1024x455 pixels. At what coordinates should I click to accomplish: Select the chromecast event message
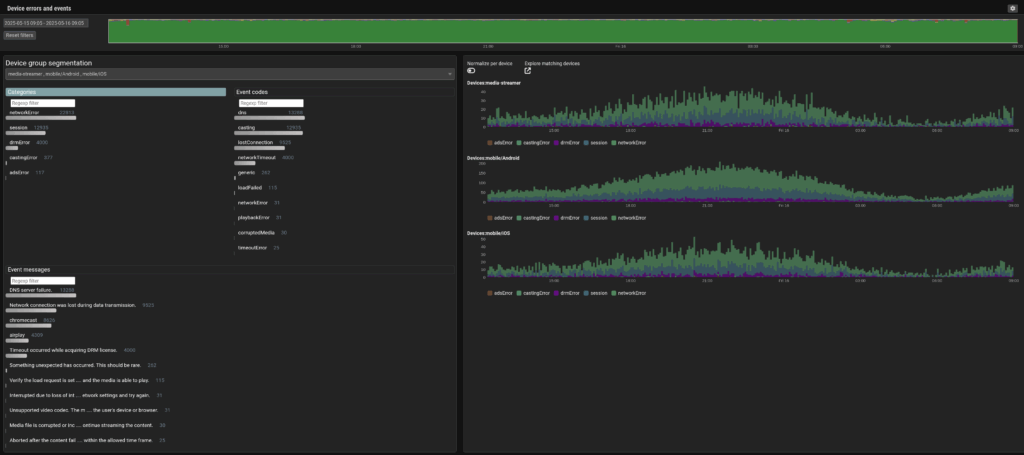[x=24, y=320]
